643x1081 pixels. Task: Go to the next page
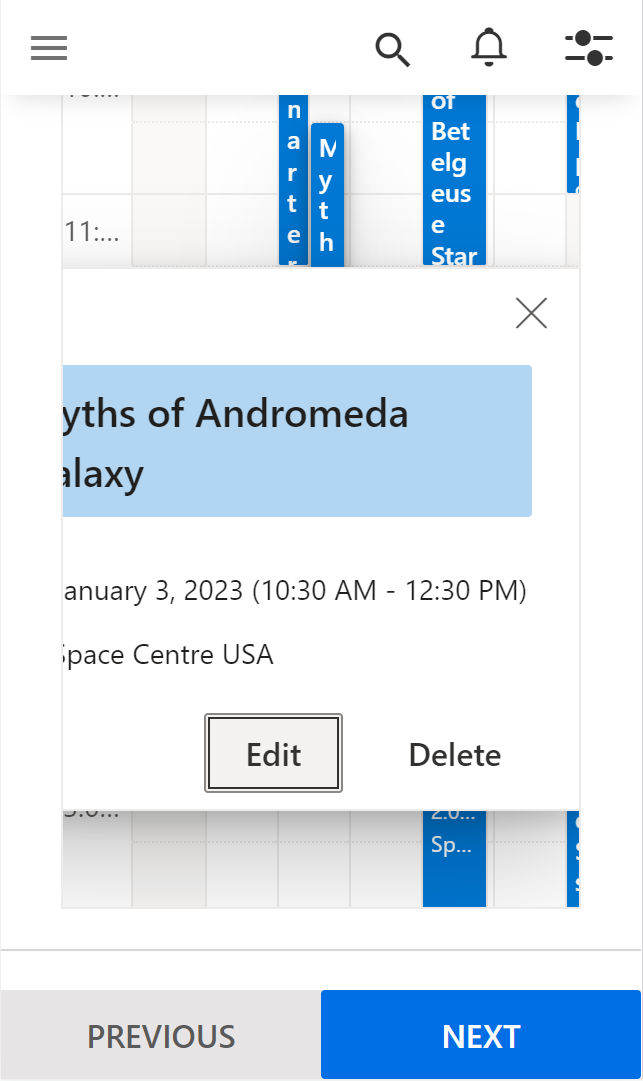[481, 1035]
